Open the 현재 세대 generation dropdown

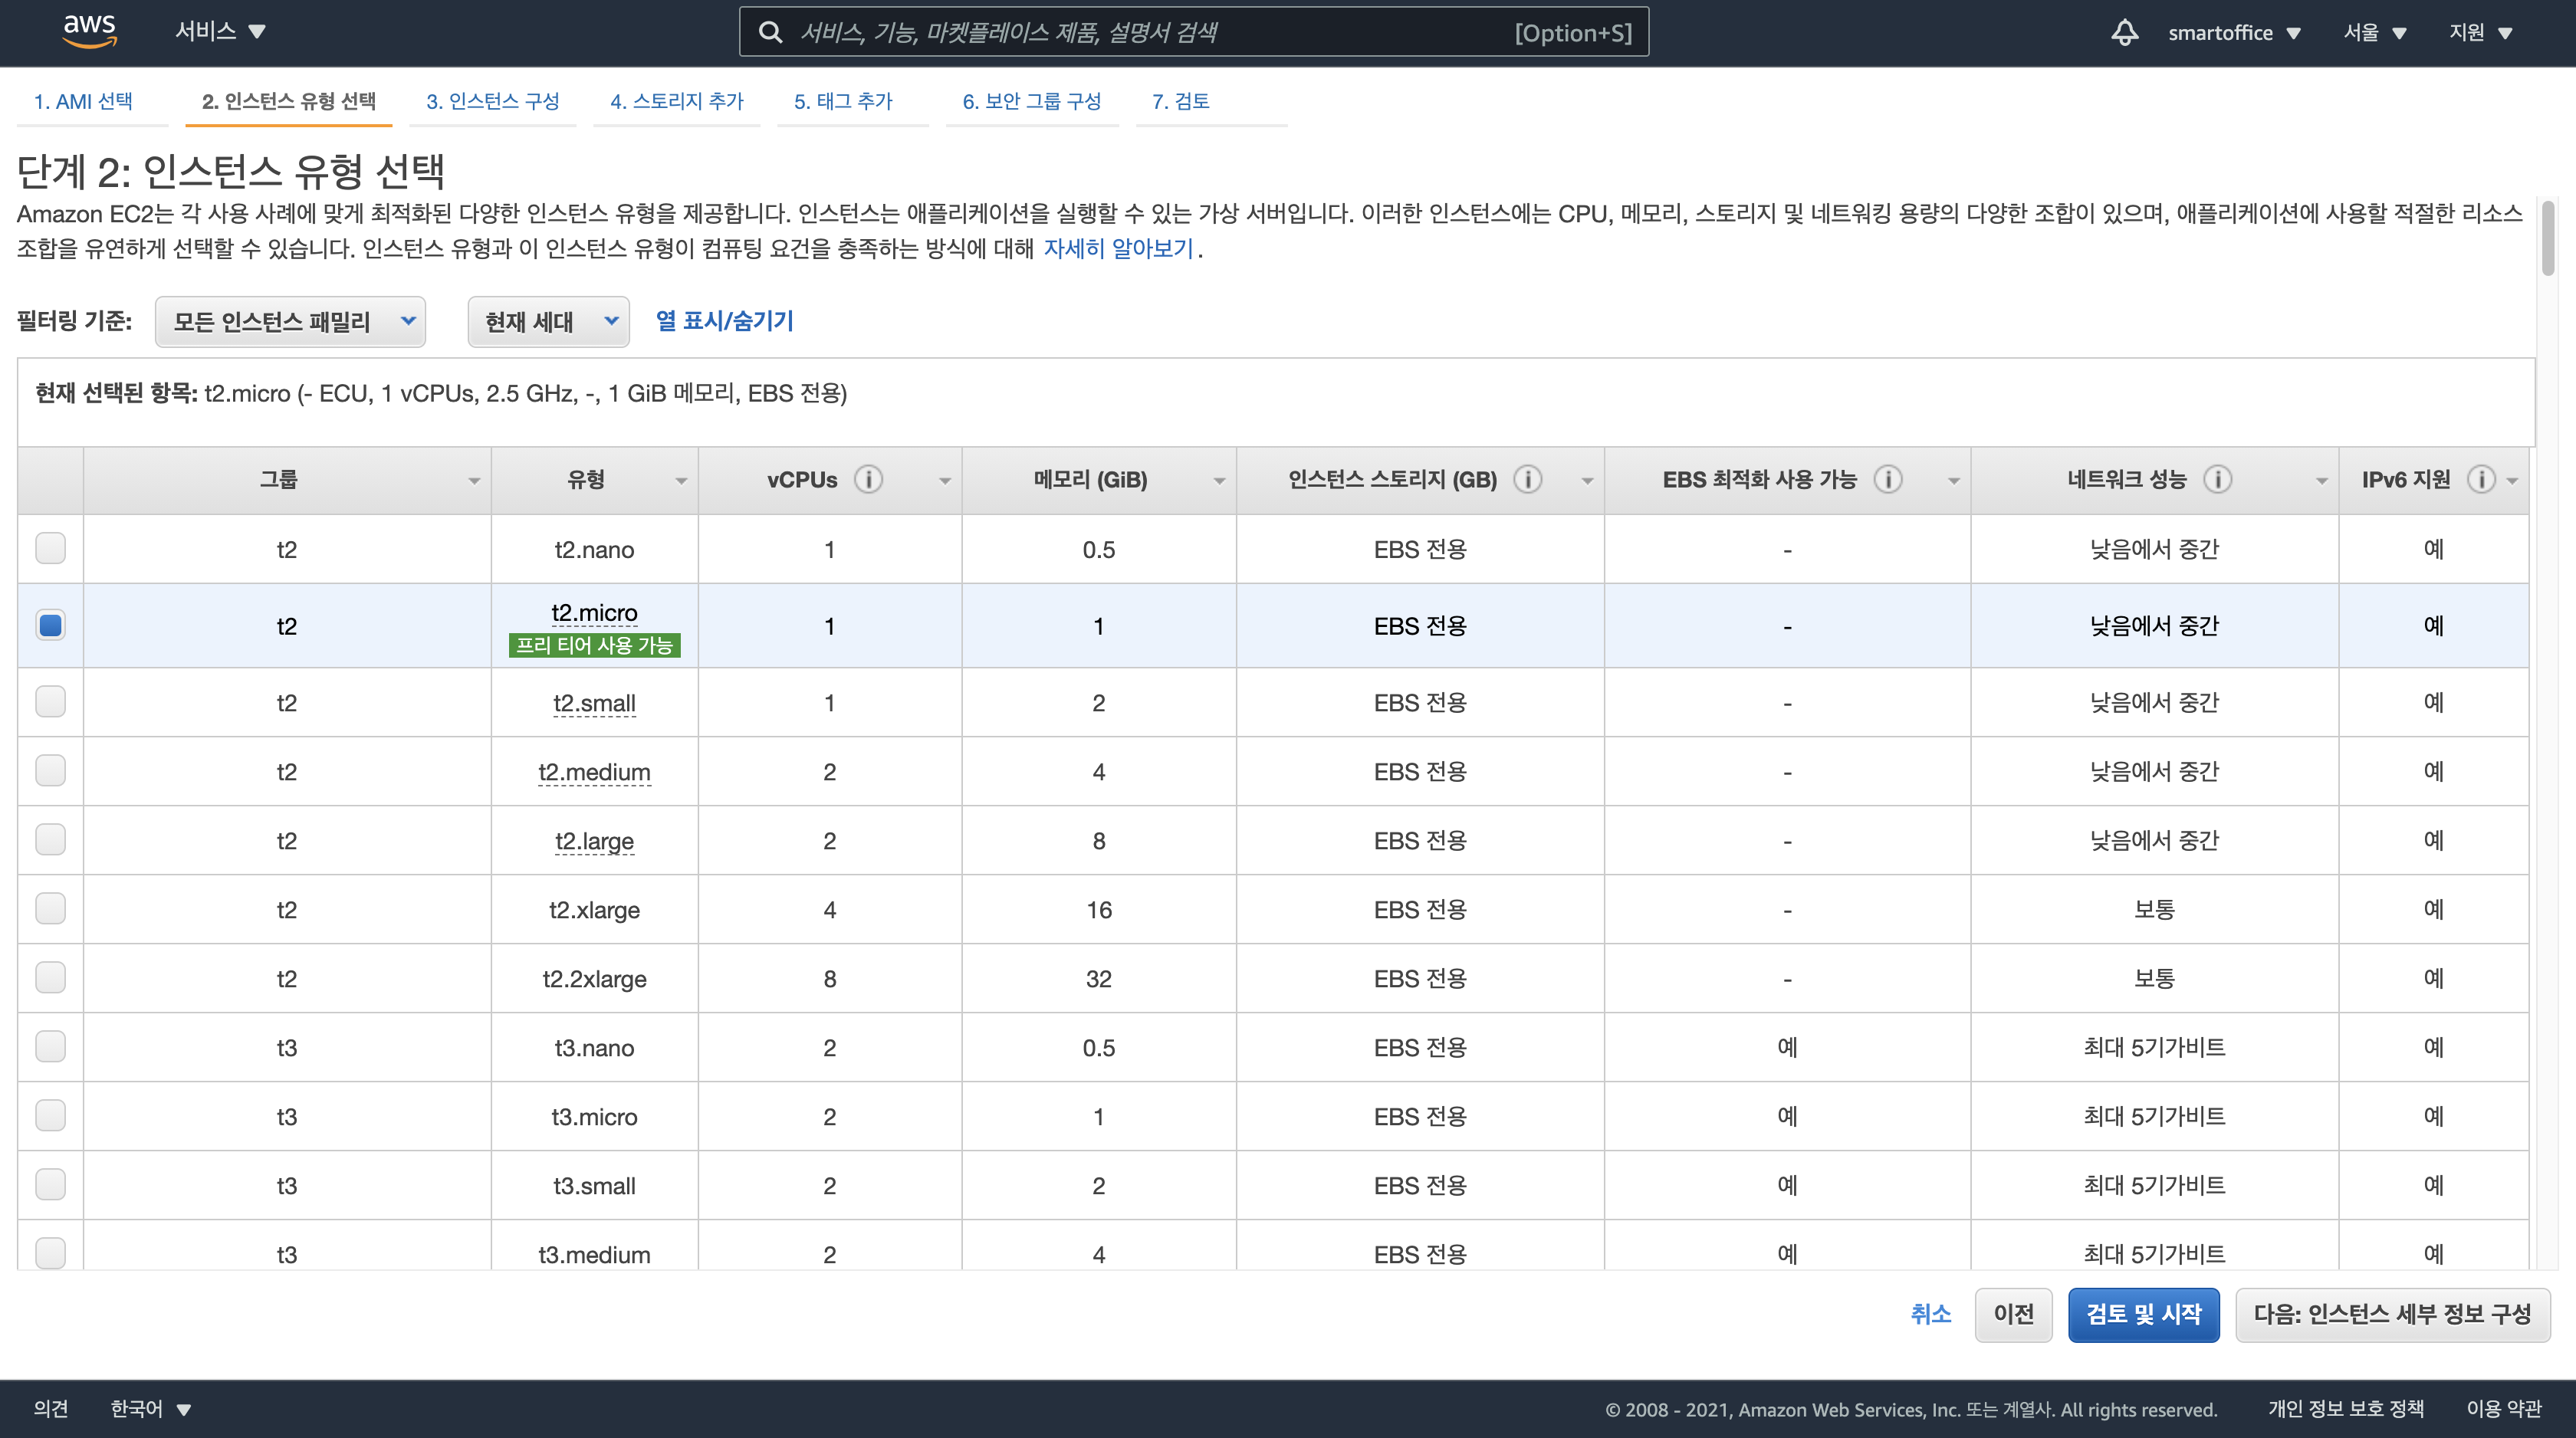pyautogui.click(x=548, y=322)
